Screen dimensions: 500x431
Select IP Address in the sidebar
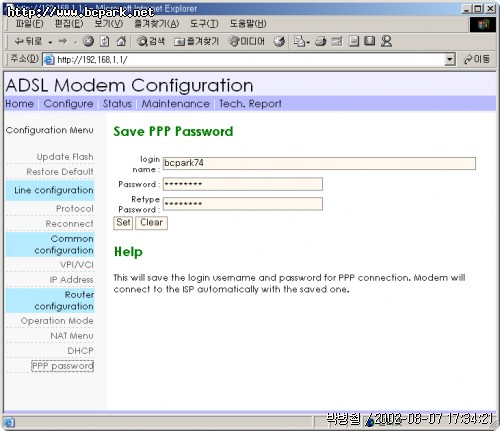pos(71,280)
